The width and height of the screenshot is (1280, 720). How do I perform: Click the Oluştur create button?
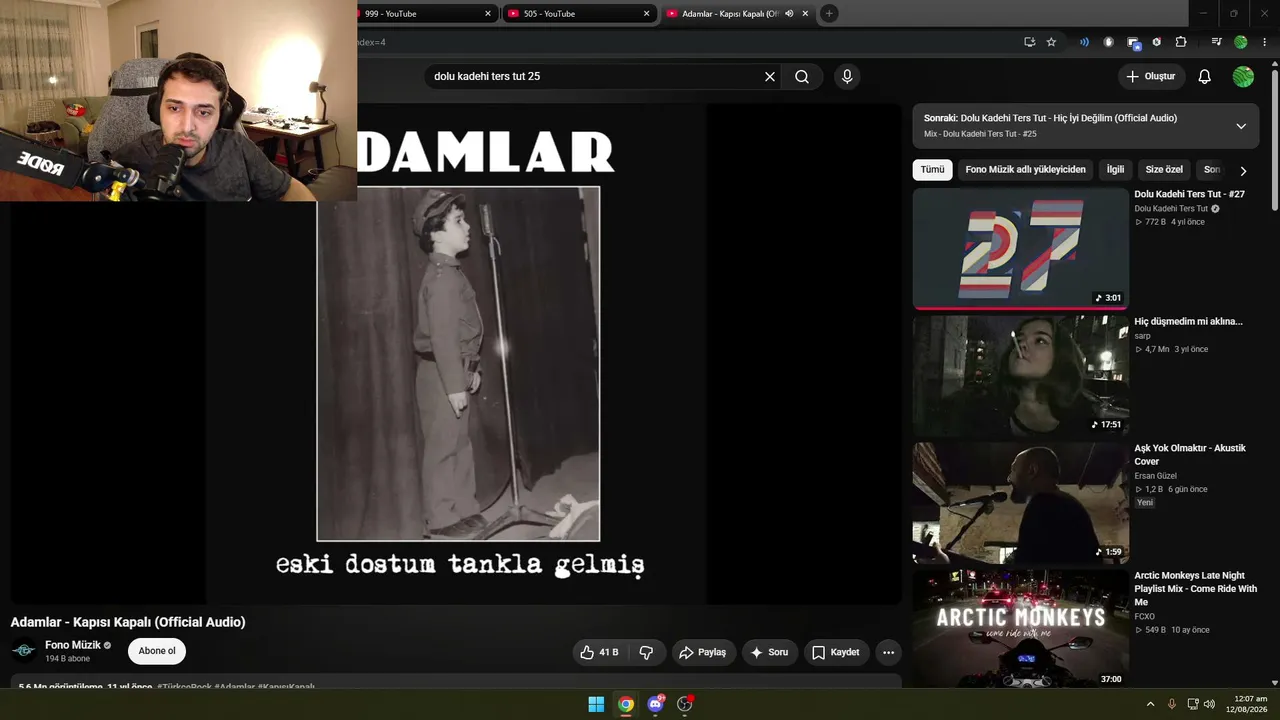[1151, 77]
